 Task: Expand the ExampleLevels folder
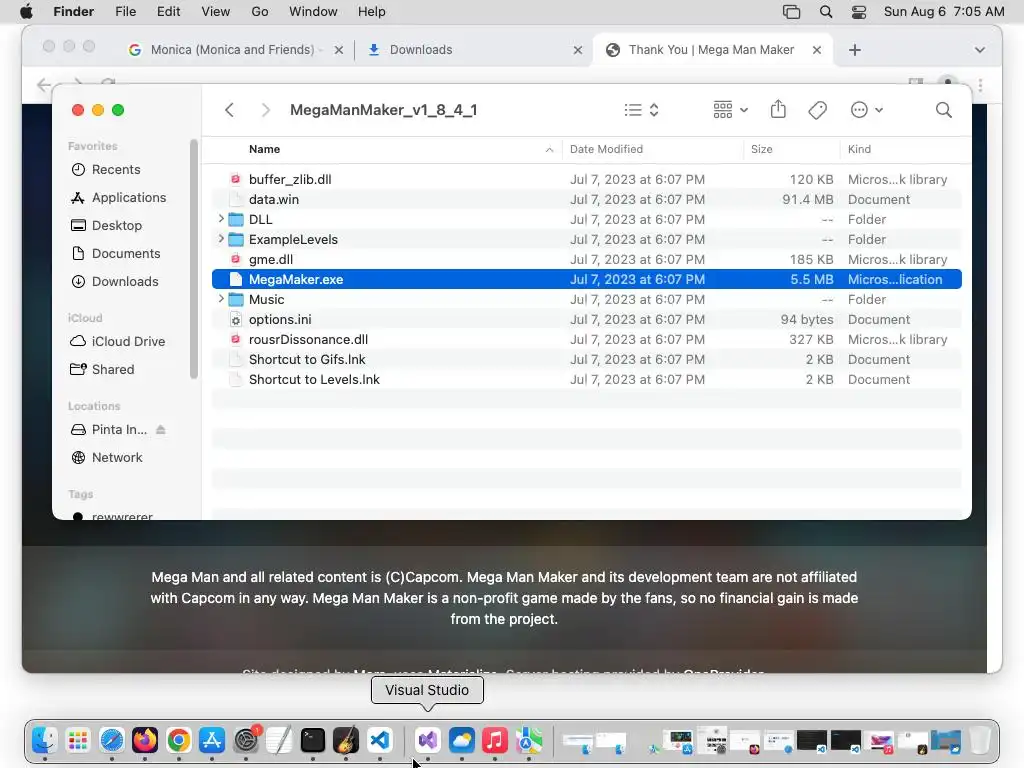(221, 239)
